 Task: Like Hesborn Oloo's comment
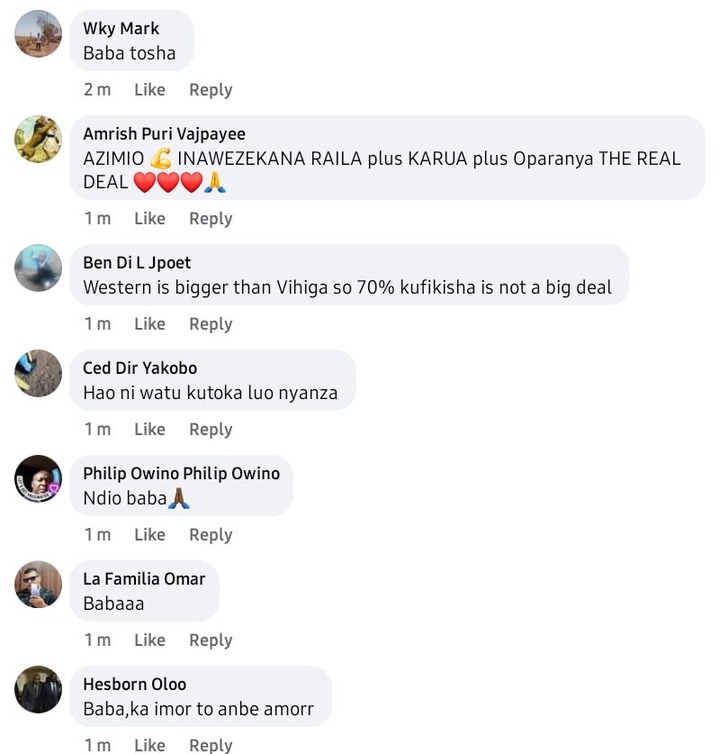[x=150, y=745]
